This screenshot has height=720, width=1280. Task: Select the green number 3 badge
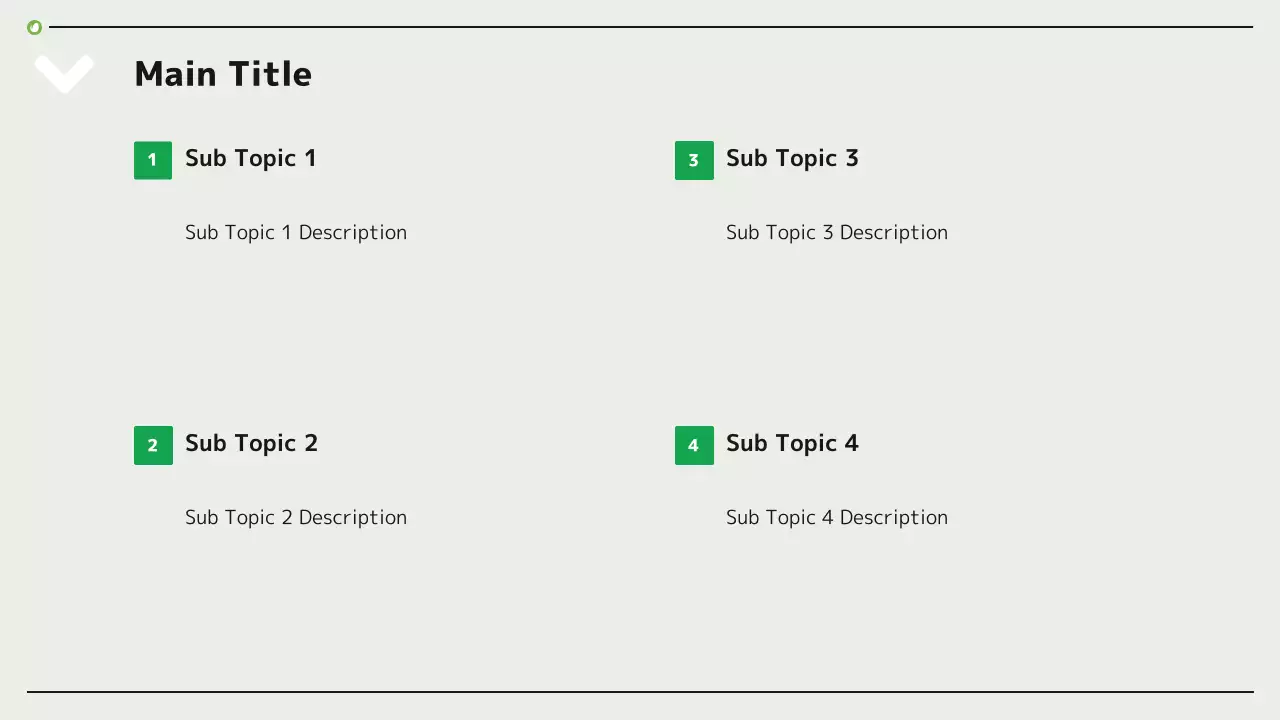coord(694,160)
